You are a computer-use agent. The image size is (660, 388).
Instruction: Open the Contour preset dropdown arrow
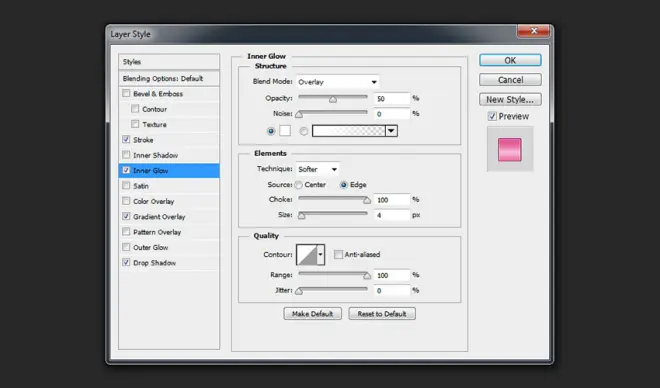pyautogui.click(x=321, y=255)
